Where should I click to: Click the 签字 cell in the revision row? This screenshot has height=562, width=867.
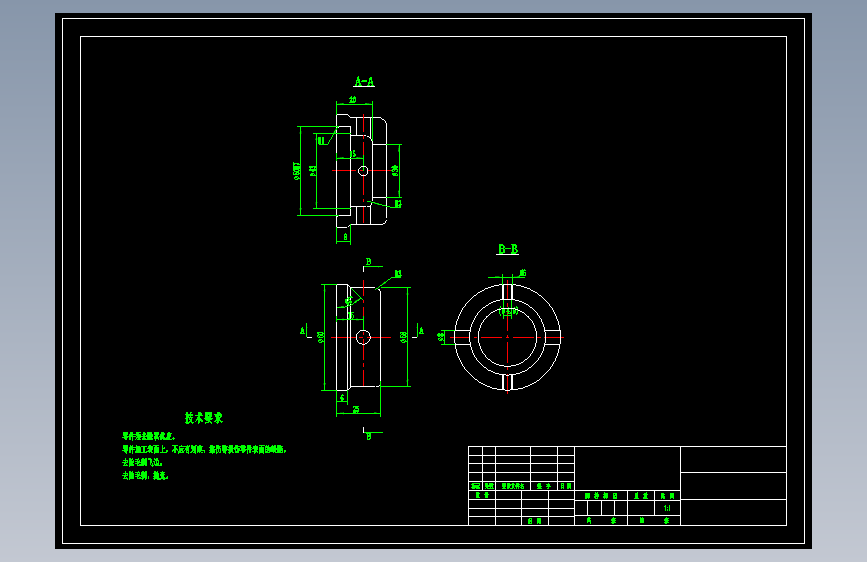point(544,486)
